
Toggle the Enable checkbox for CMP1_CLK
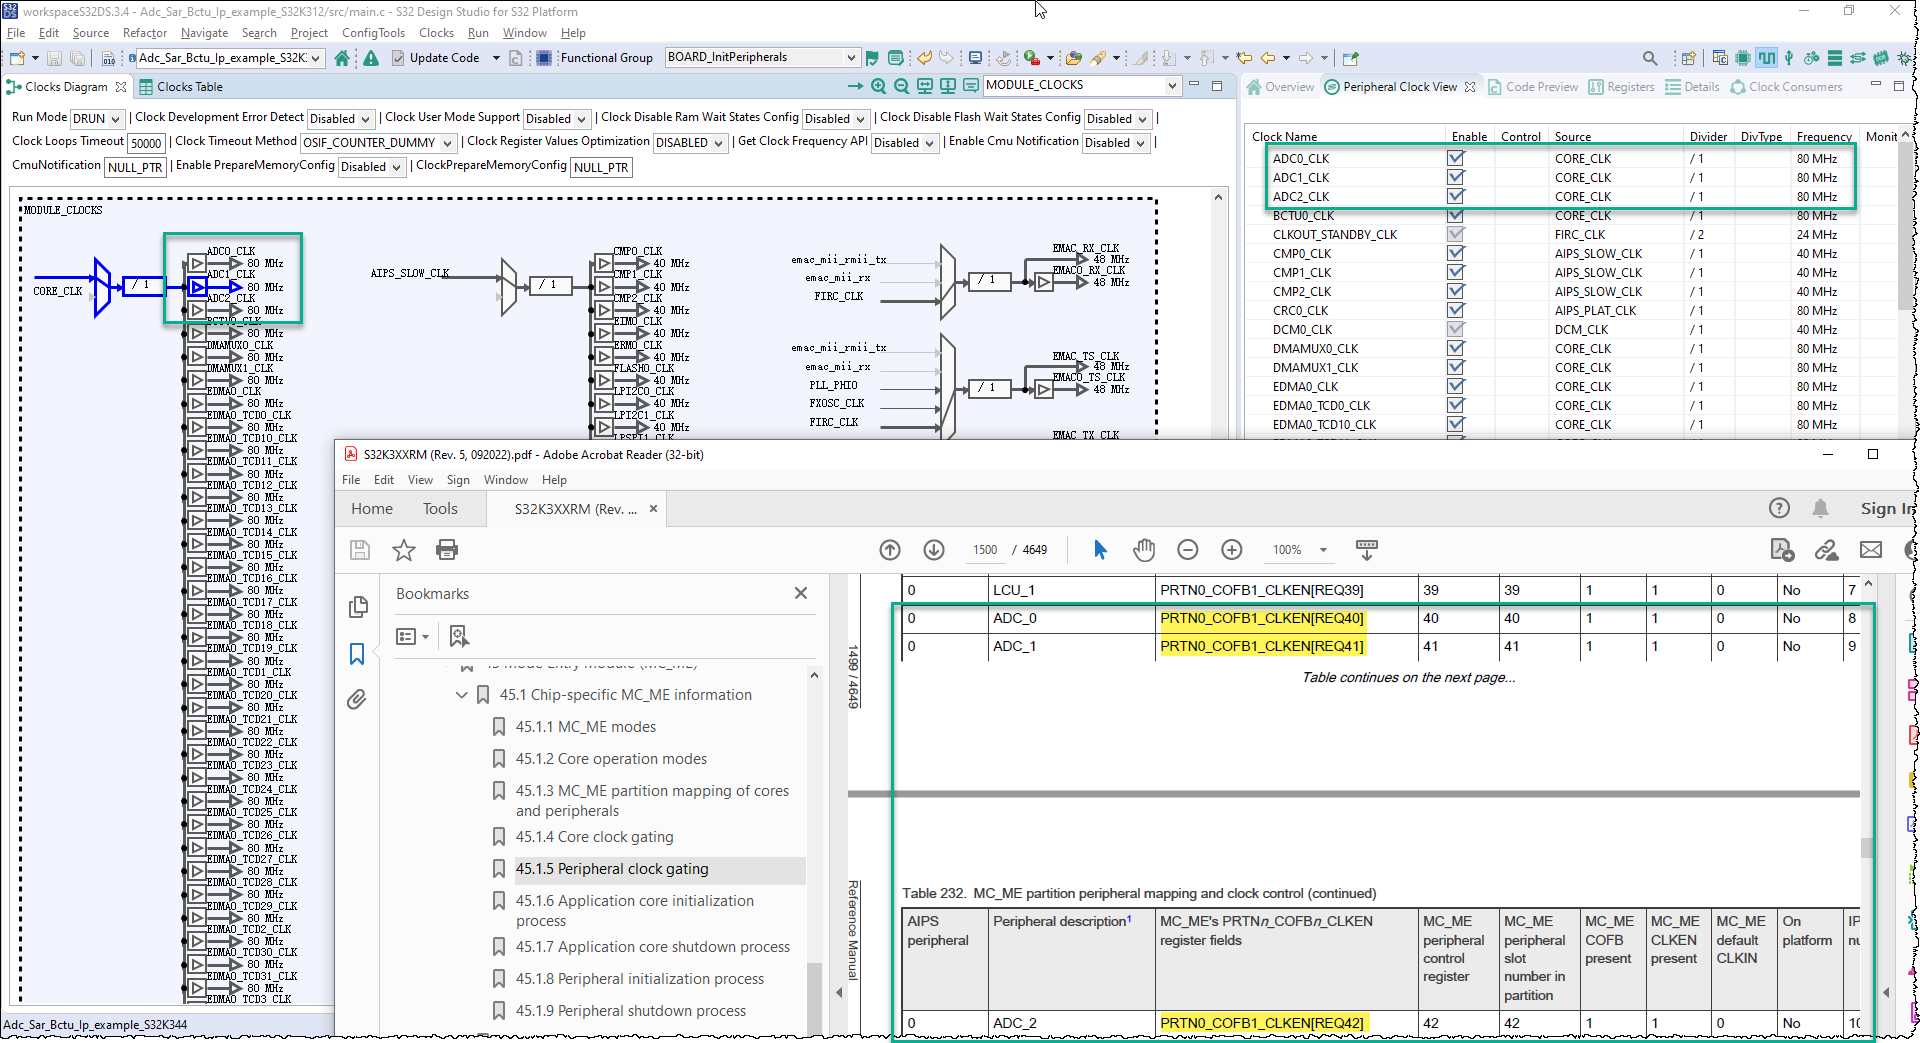pyautogui.click(x=1456, y=272)
